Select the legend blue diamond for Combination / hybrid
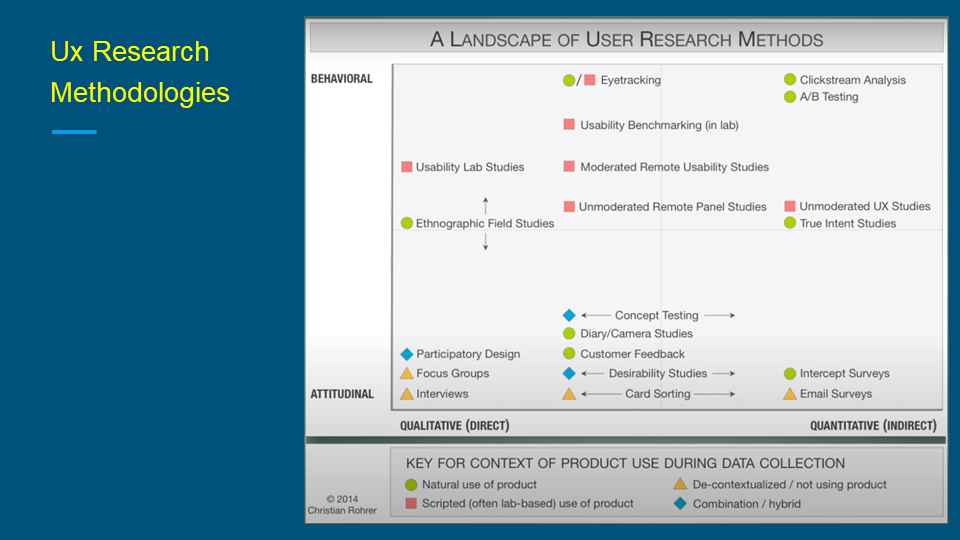 [x=680, y=503]
